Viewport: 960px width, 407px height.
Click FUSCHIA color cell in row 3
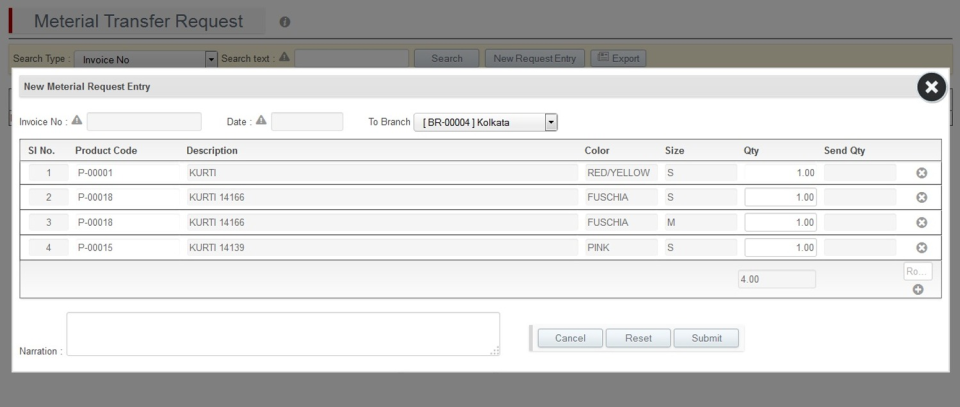pos(621,222)
